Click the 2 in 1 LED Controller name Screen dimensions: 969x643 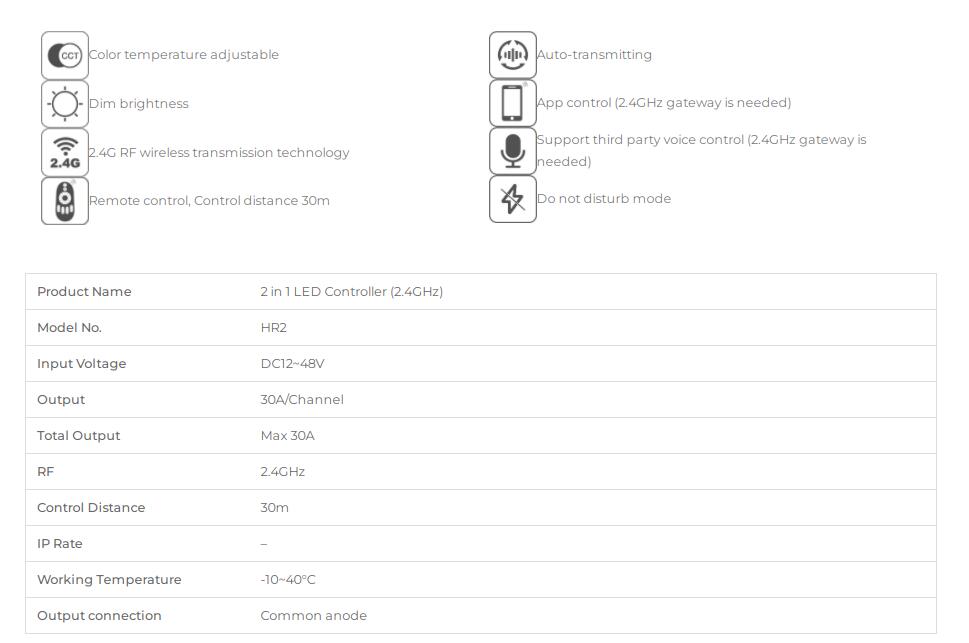(352, 291)
